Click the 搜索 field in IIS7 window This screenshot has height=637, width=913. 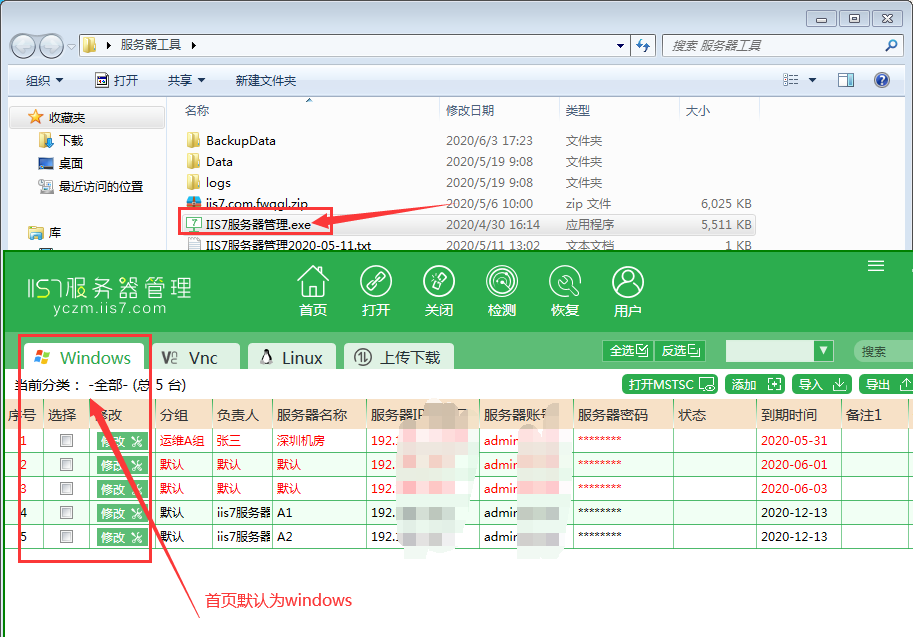click(884, 351)
